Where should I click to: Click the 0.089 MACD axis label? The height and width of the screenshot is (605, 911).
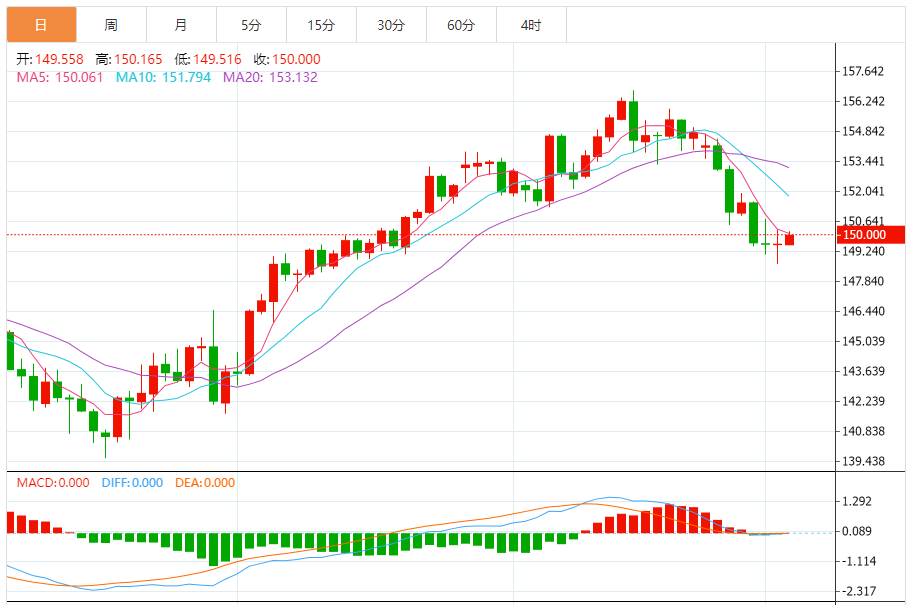[857, 531]
